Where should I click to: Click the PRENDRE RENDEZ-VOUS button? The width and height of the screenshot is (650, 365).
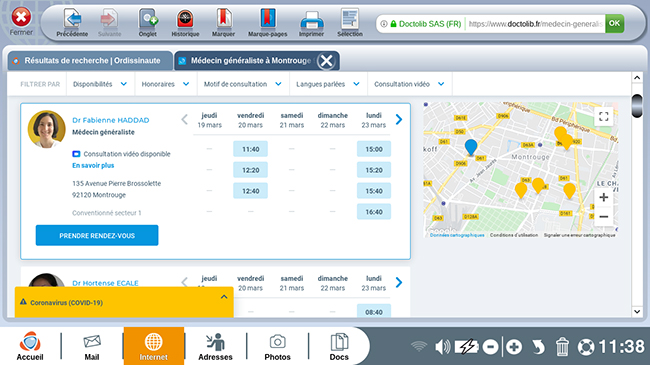pyautogui.click(x=97, y=236)
